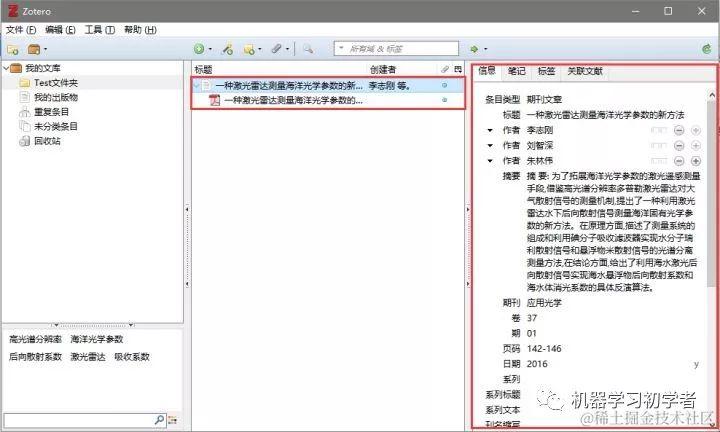The image size is (720, 432).
Task: Open creator type dropdown for 李志刚
Action: coord(490,131)
